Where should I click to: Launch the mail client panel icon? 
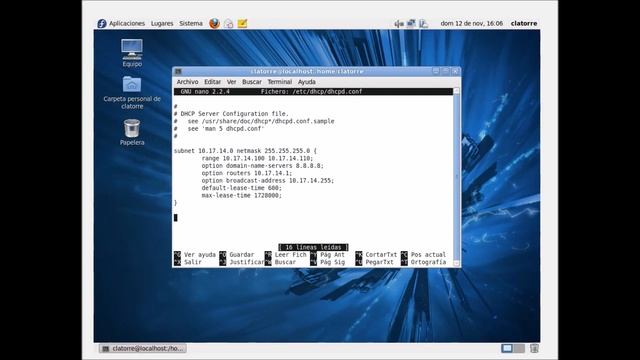tap(229, 23)
